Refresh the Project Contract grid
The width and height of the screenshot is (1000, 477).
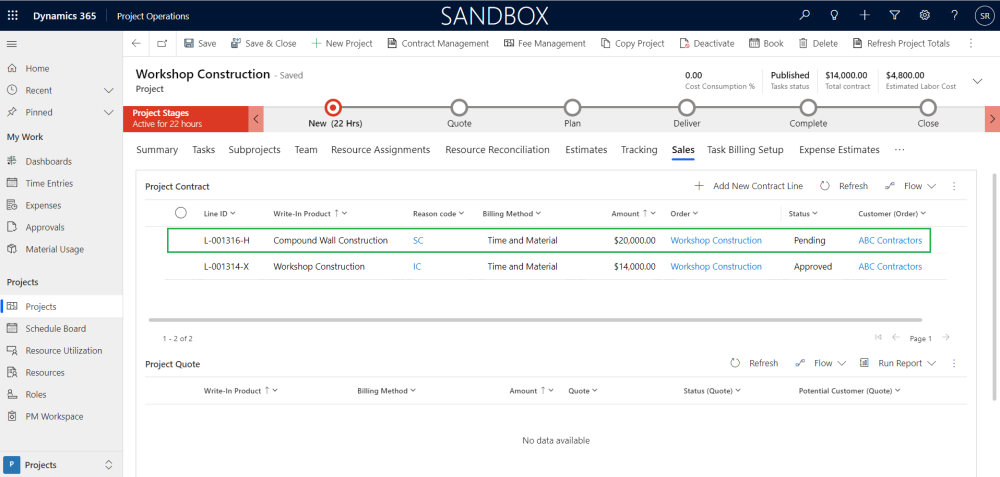tap(844, 186)
